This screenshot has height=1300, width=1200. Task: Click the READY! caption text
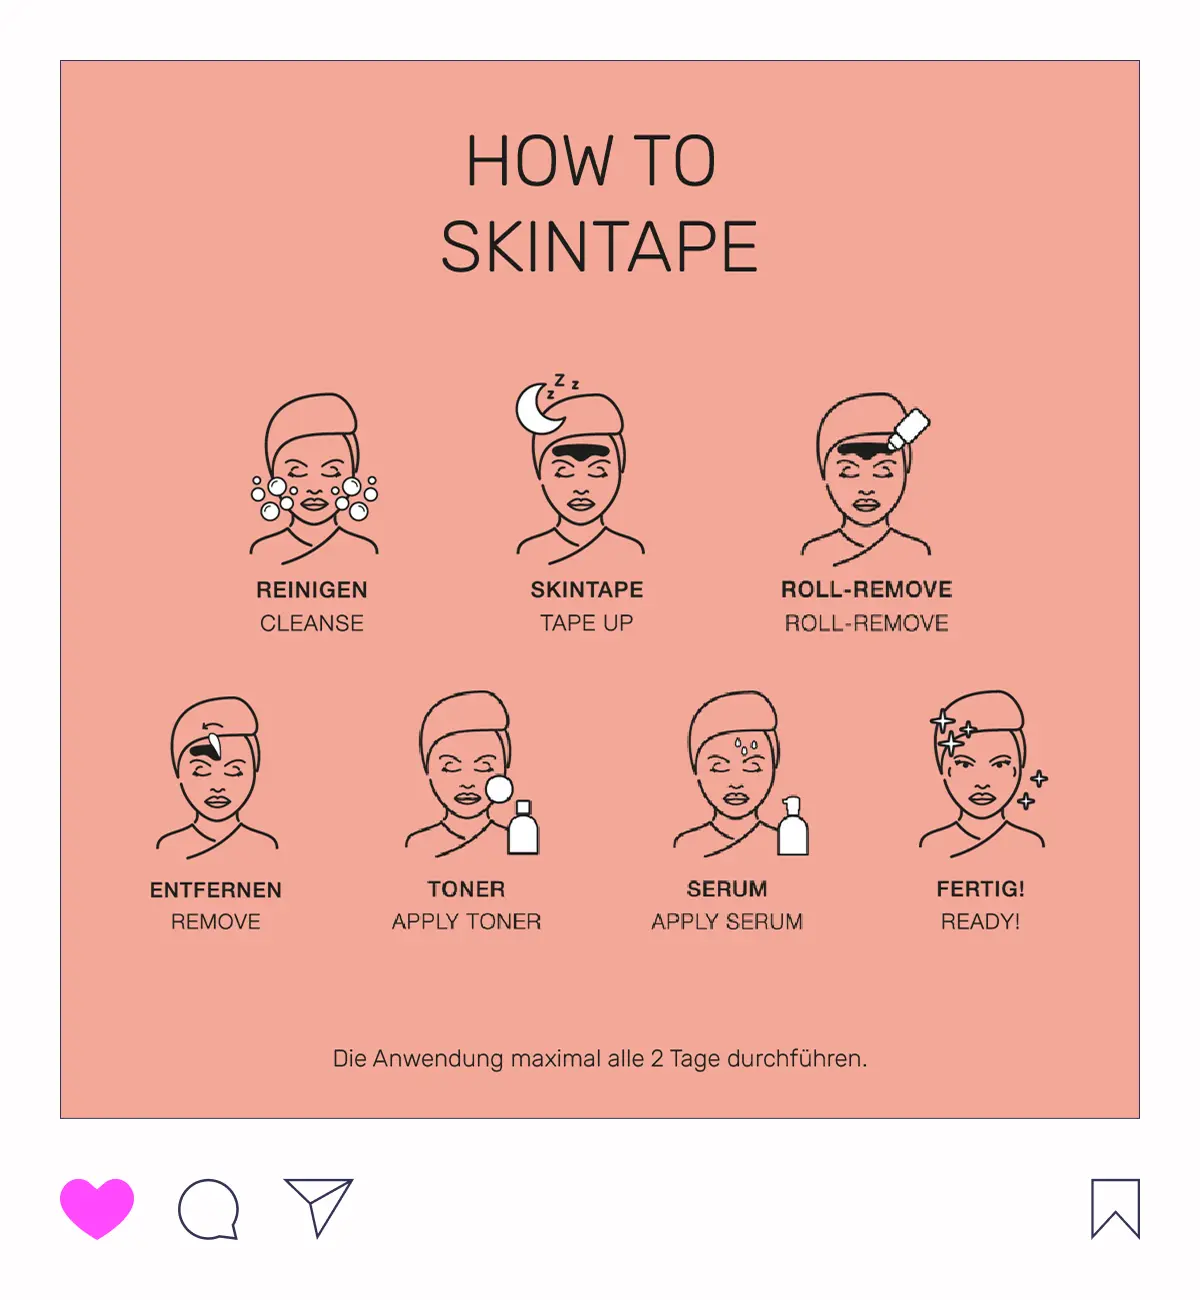point(980,922)
